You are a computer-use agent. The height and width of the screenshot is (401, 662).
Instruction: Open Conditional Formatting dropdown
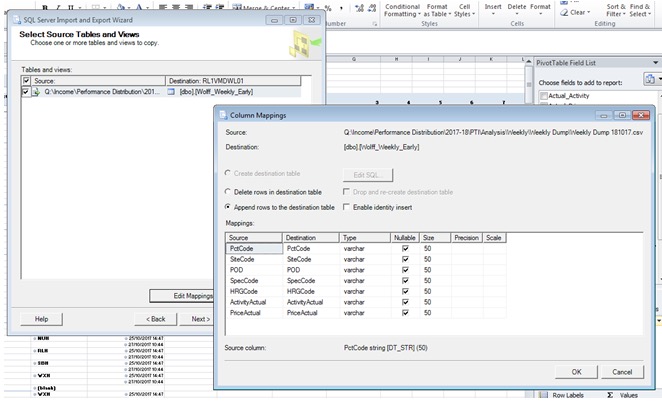pyautogui.click(x=402, y=11)
